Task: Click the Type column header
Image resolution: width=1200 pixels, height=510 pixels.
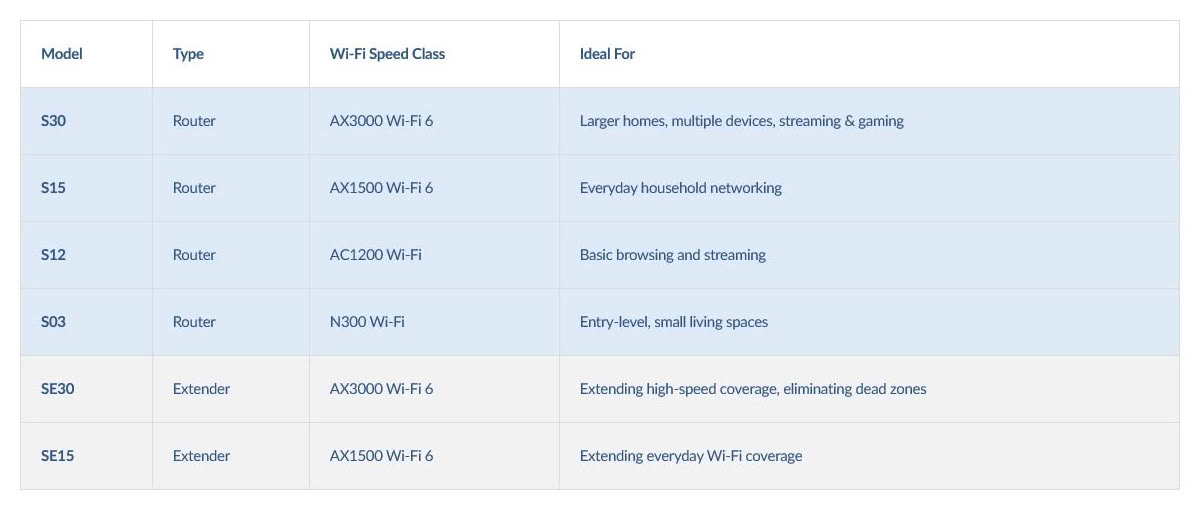Action: pos(188,54)
